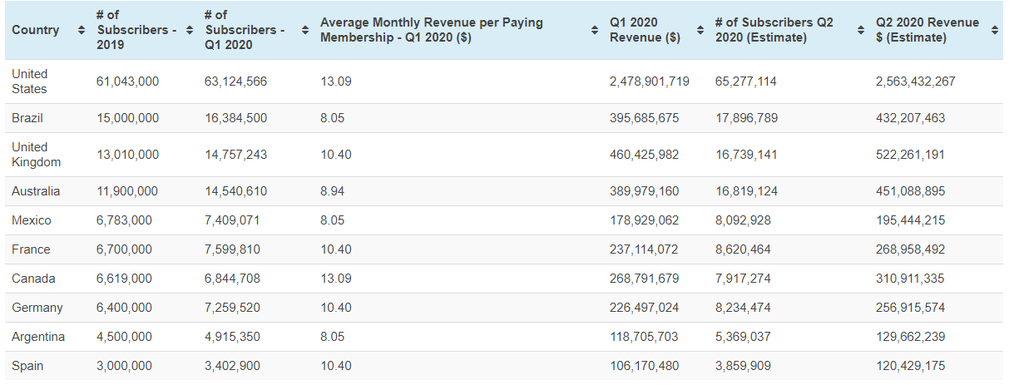Screen dimensions: 1024x385
Task: Click Mexico's Q1 revenue value 178,929,062
Action: click(644, 221)
